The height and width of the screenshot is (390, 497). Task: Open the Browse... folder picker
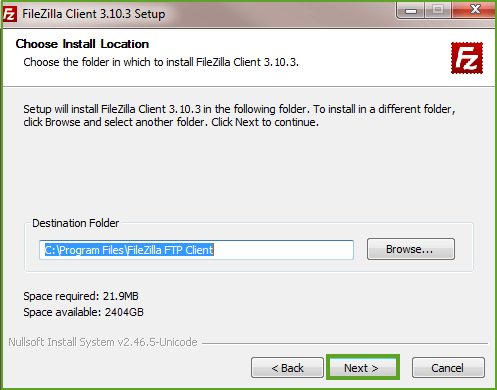click(411, 249)
